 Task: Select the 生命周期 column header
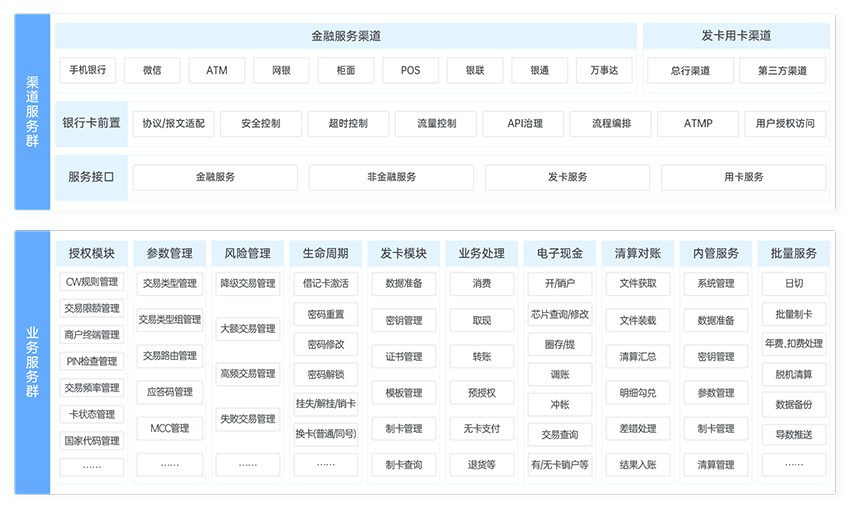(x=326, y=253)
